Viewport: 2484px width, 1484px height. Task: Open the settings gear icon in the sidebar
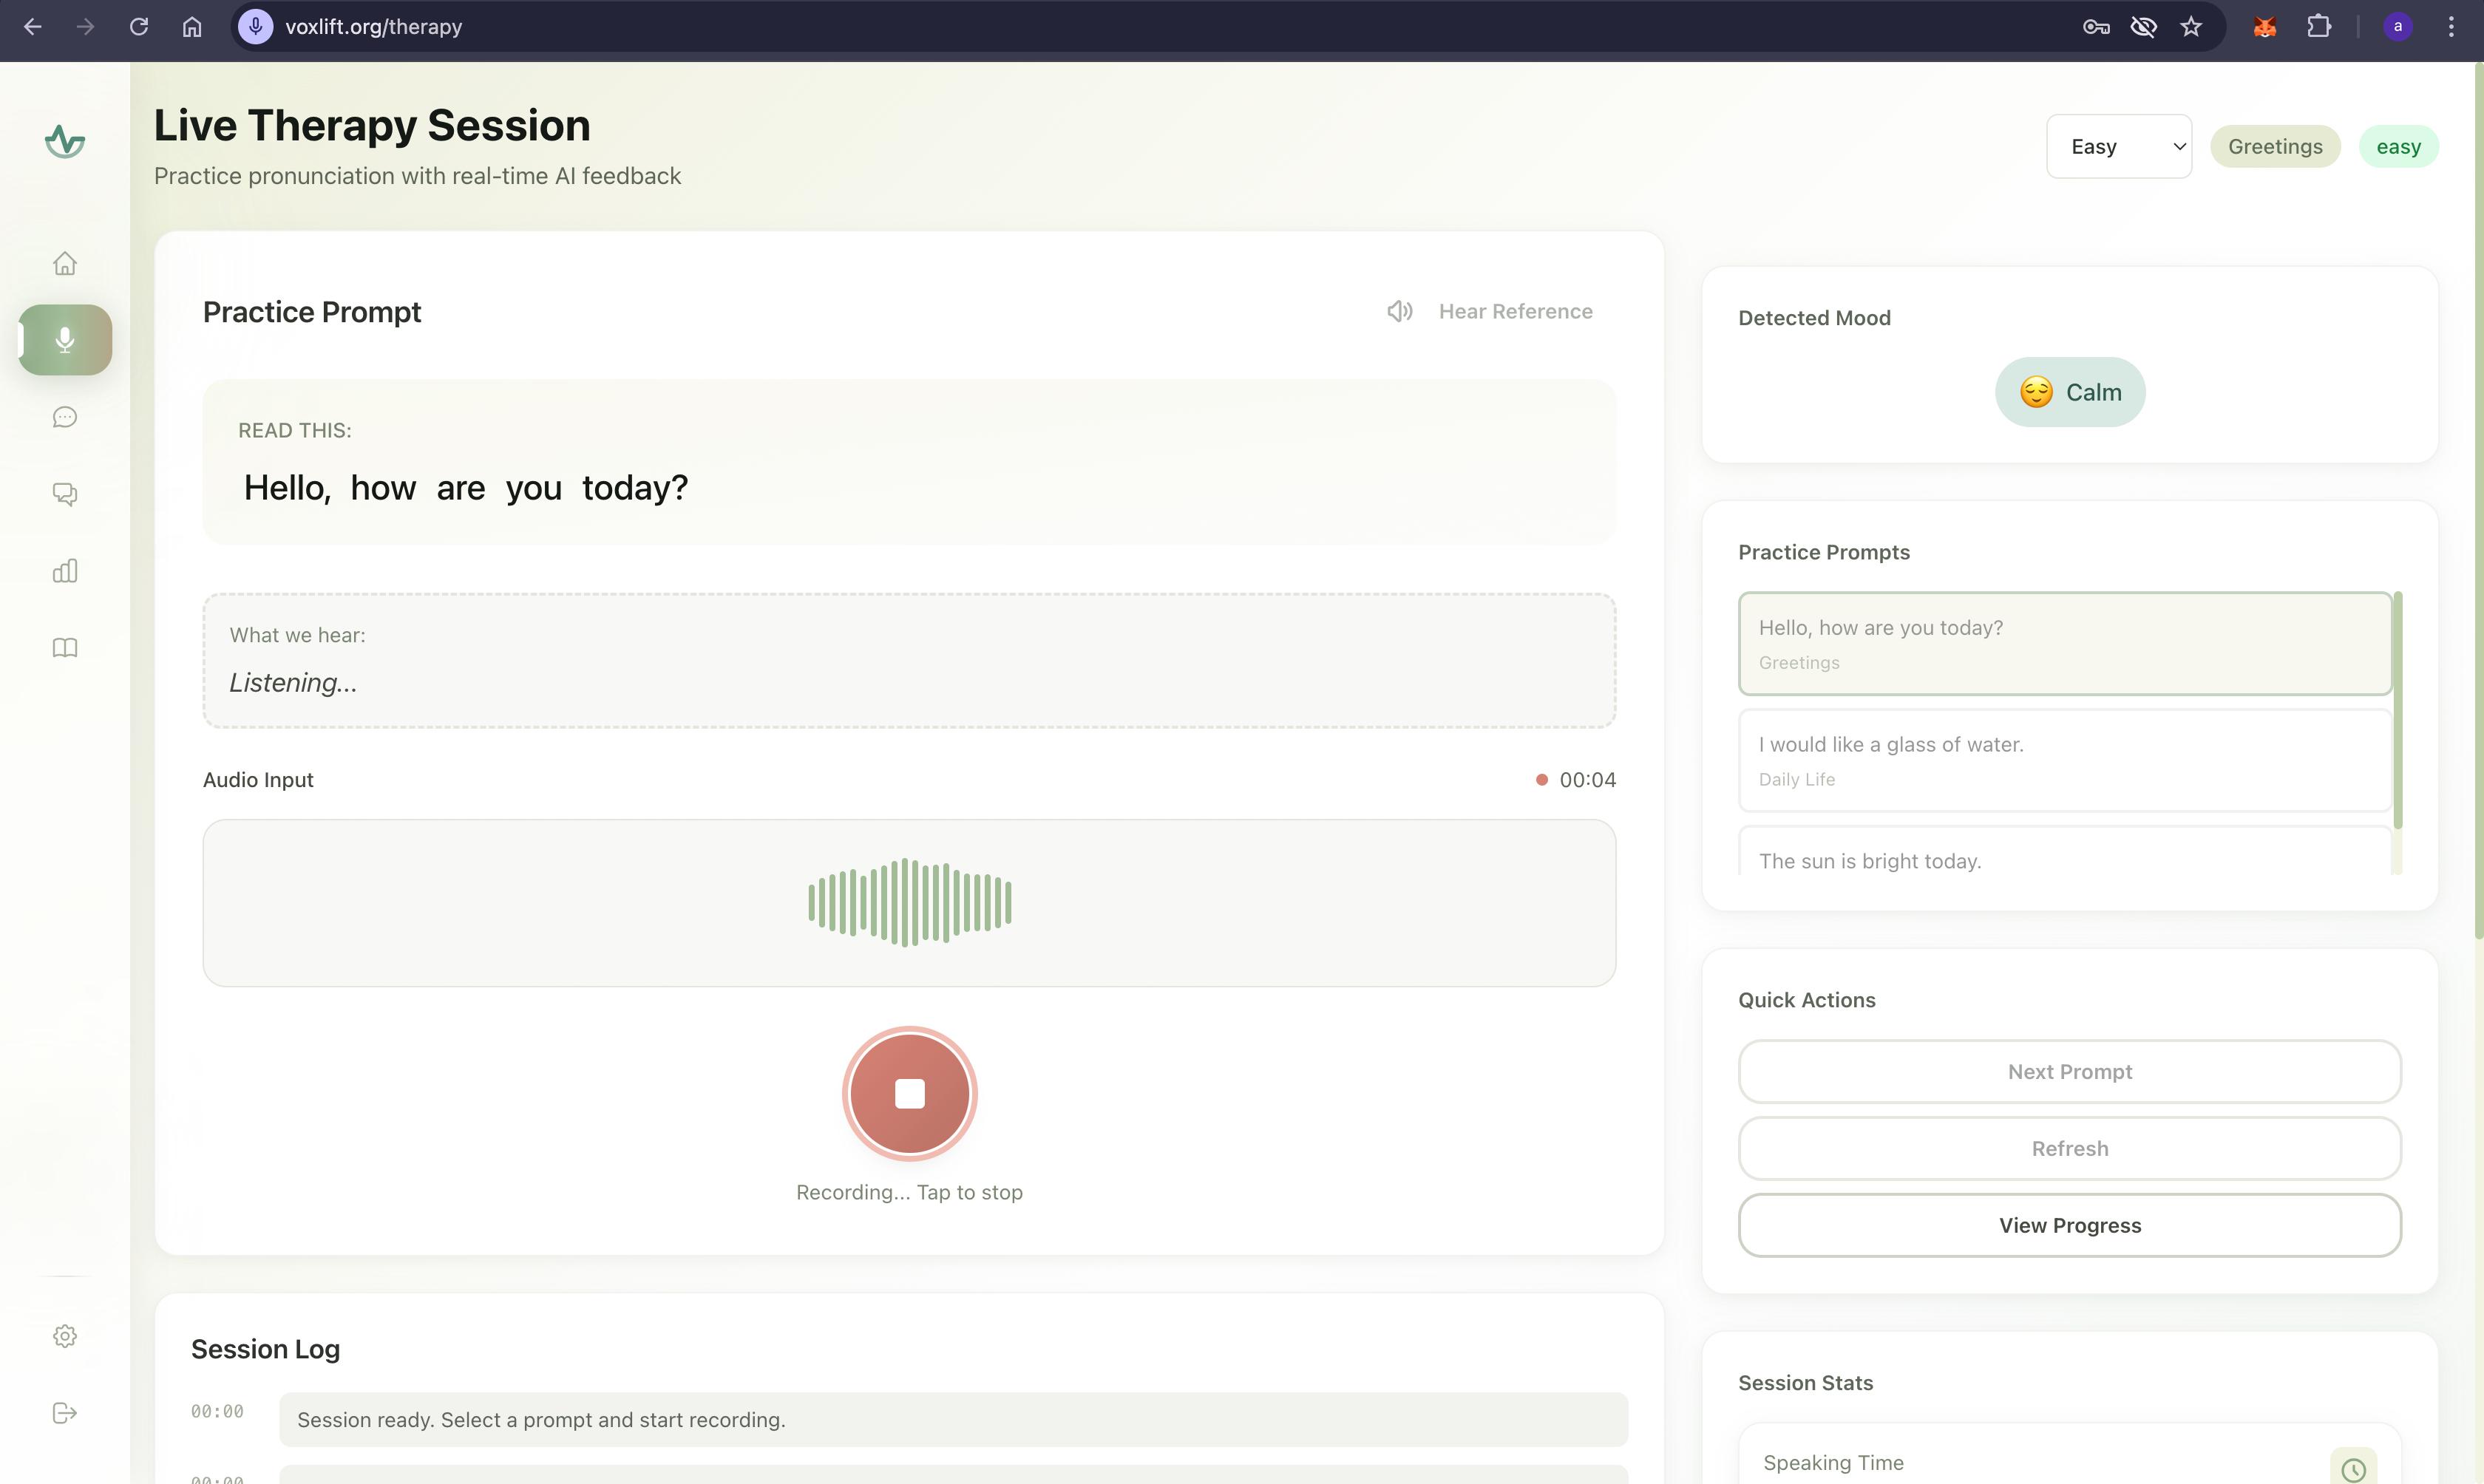click(x=65, y=1336)
